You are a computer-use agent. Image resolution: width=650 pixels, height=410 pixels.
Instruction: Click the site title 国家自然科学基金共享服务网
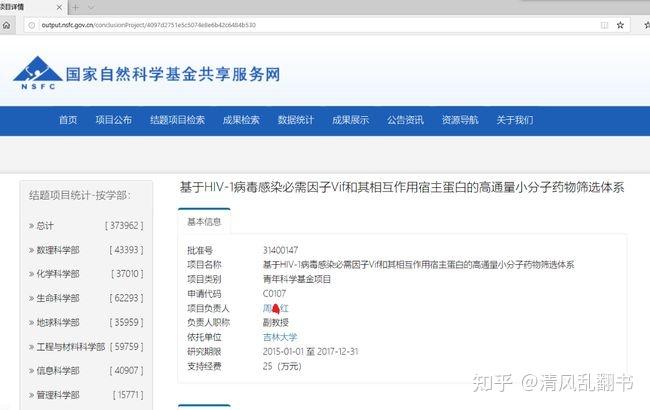coord(173,74)
